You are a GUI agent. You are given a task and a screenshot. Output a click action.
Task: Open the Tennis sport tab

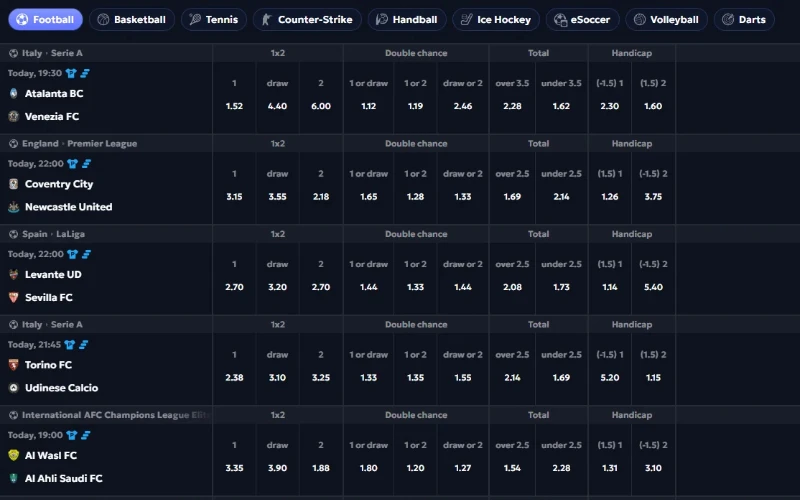(x=214, y=19)
